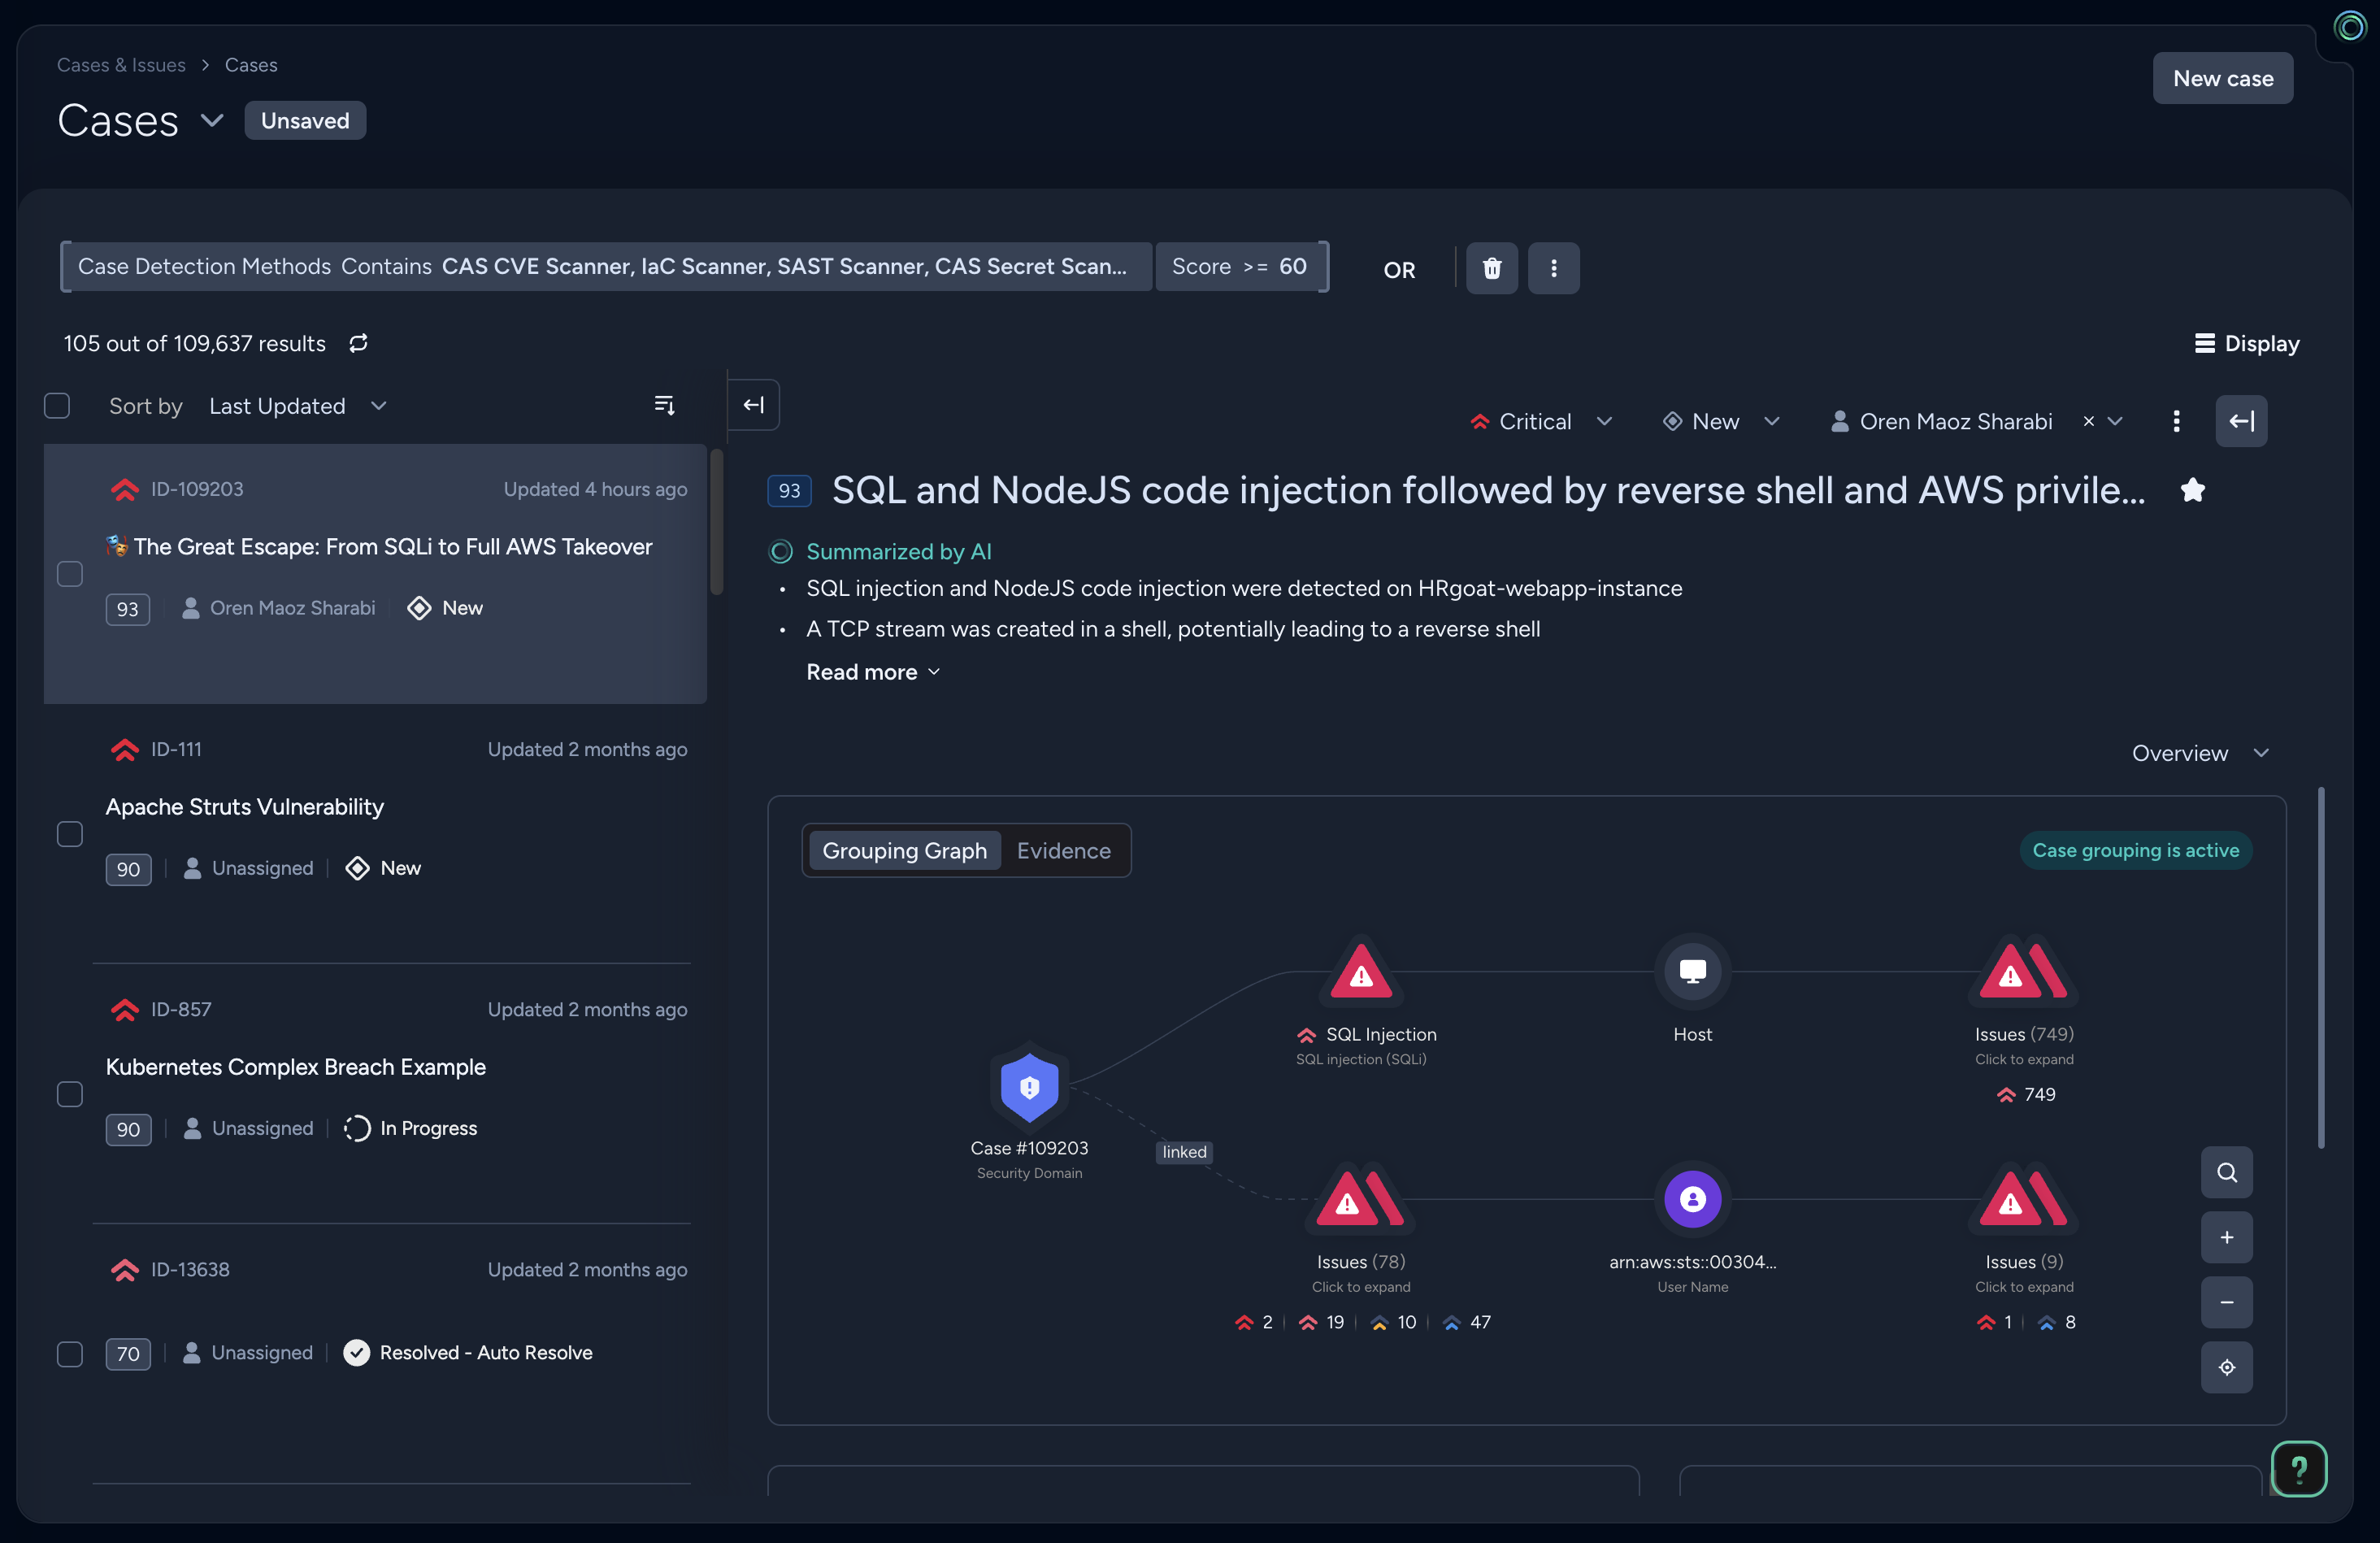Expand the Sort by Last Updated dropdown

pyautogui.click(x=297, y=406)
